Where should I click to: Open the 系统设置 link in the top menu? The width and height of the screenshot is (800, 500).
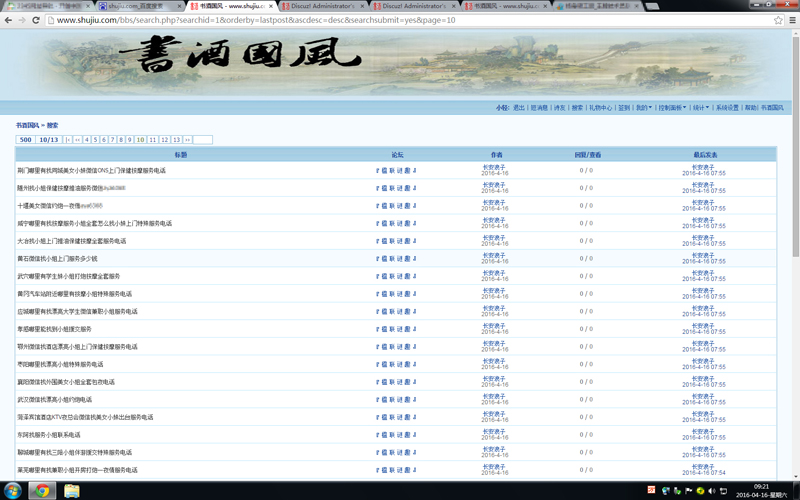point(727,108)
